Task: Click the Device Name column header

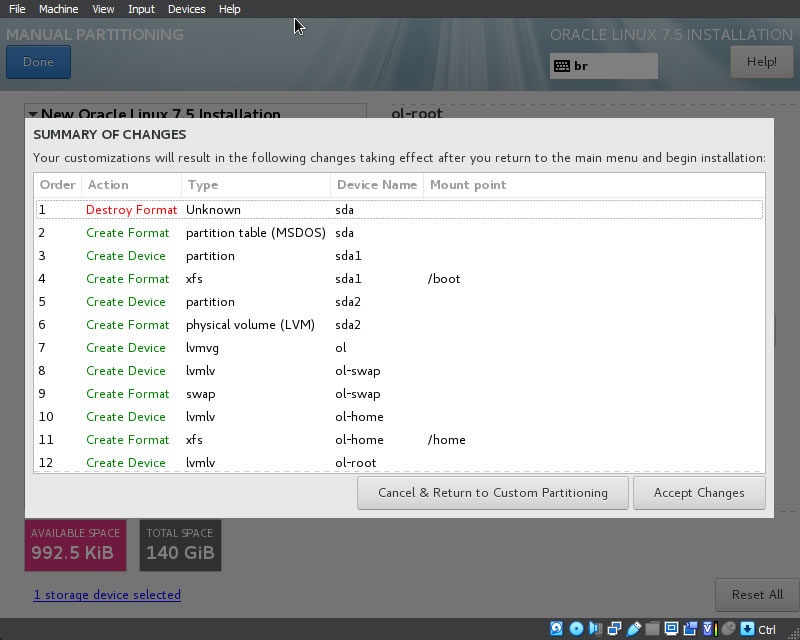Action: (377, 185)
